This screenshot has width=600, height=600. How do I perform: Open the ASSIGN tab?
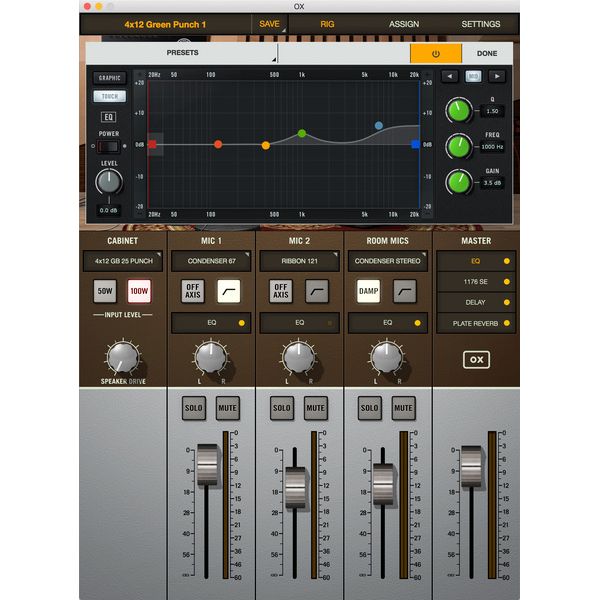click(404, 24)
